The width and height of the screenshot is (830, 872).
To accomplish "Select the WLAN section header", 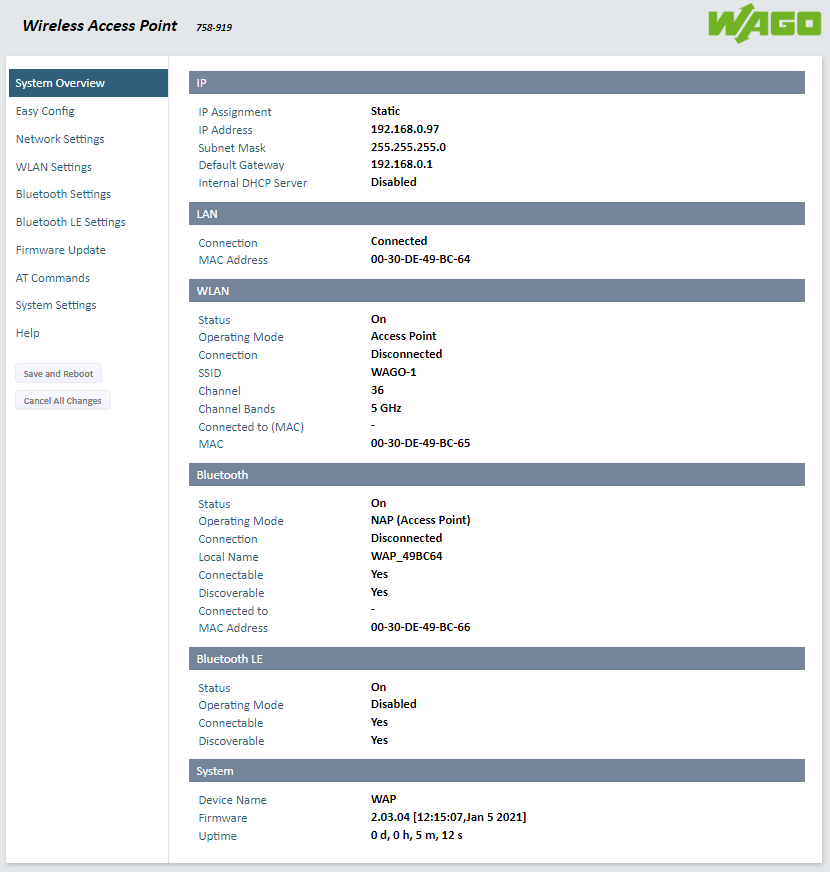I will [496, 291].
